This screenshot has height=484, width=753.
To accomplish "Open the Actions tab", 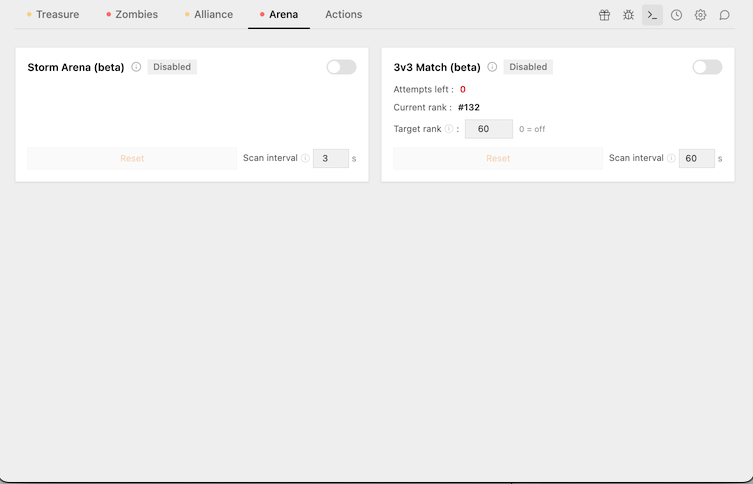I will [344, 14].
